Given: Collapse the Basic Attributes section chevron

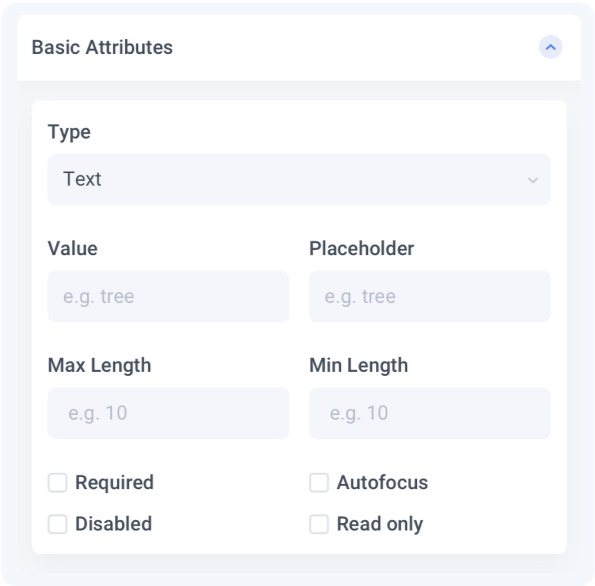Looking at the screenshot, I should [550, 47].
